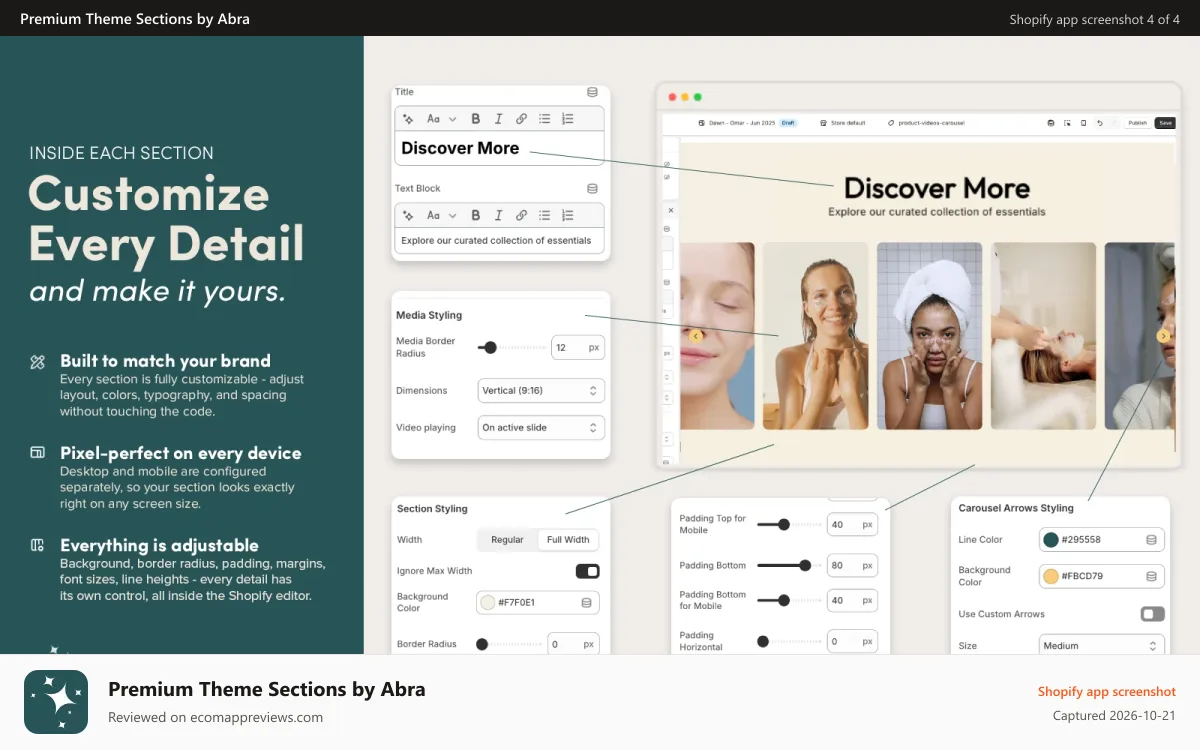Image resolution: width=1200 pixels, height=750 pixels.
Task: Connect dynamic source for Background Color #FBCD79
Action: (x=1151, y=577)
